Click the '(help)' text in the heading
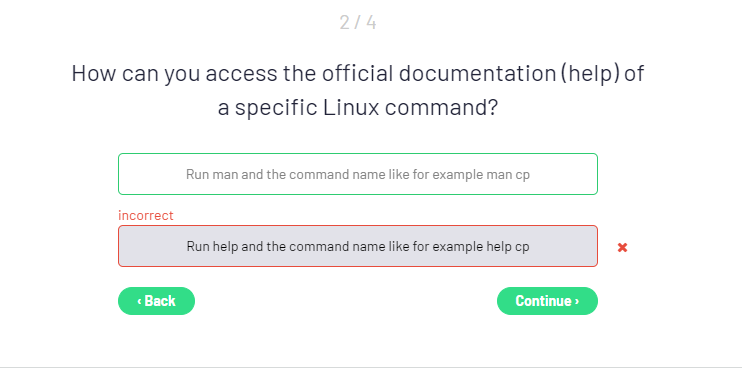This screenshot has width=742, height=379. click(590, 73)
